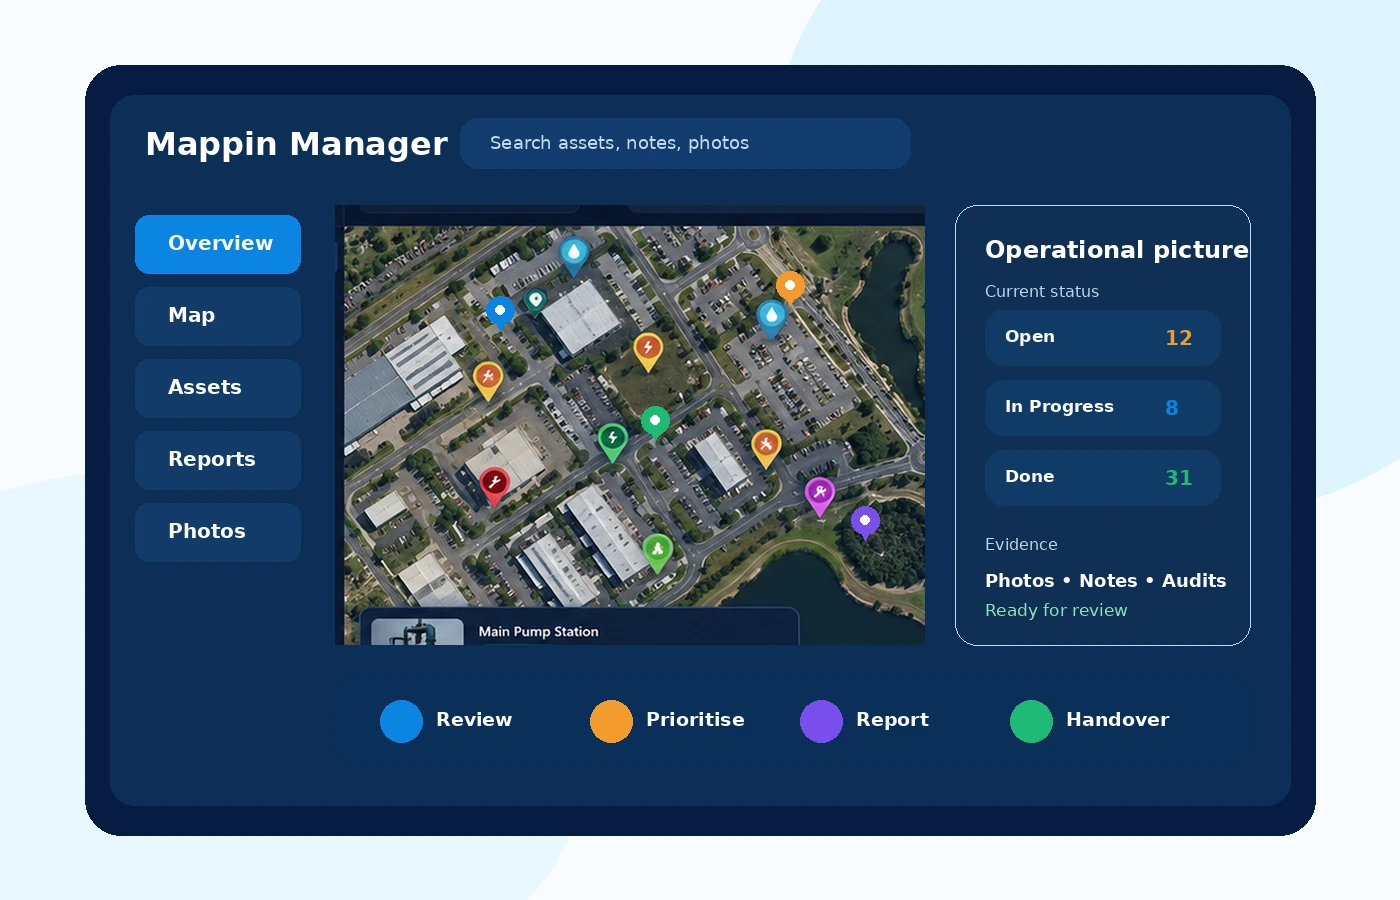Image resolution: width=1400 pixels, height=900 pixels.
Task: Click the Evidence label
Action: pyautogui.click(x=1021, y=544)
